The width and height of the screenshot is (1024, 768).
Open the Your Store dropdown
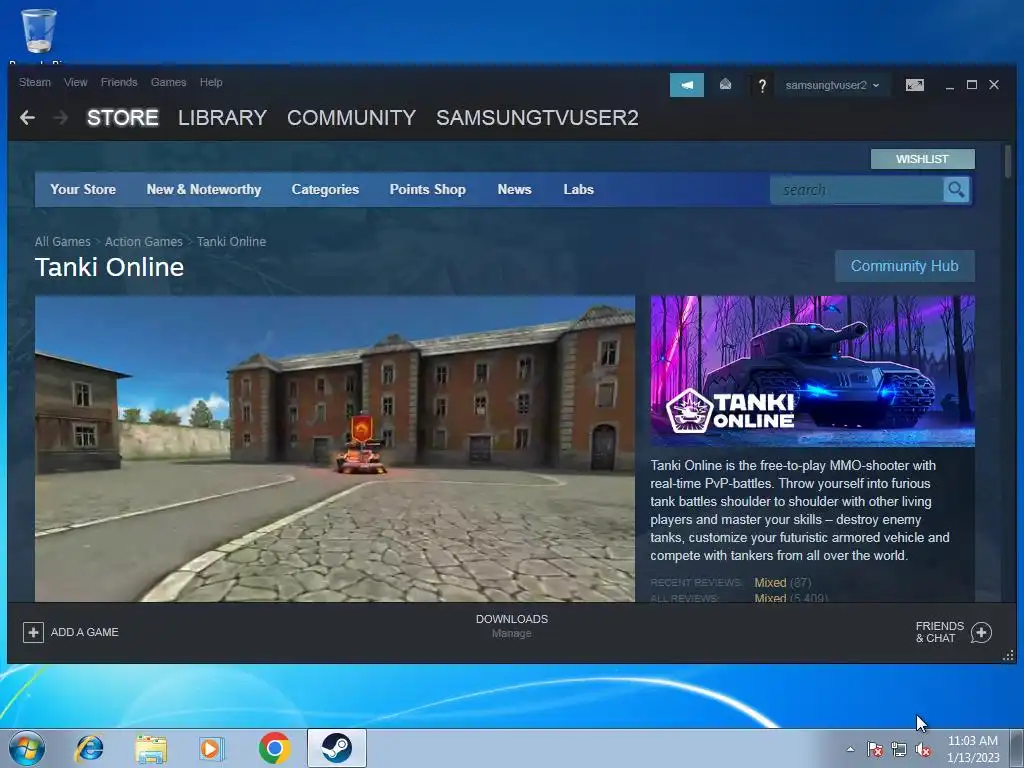point(83,189)
